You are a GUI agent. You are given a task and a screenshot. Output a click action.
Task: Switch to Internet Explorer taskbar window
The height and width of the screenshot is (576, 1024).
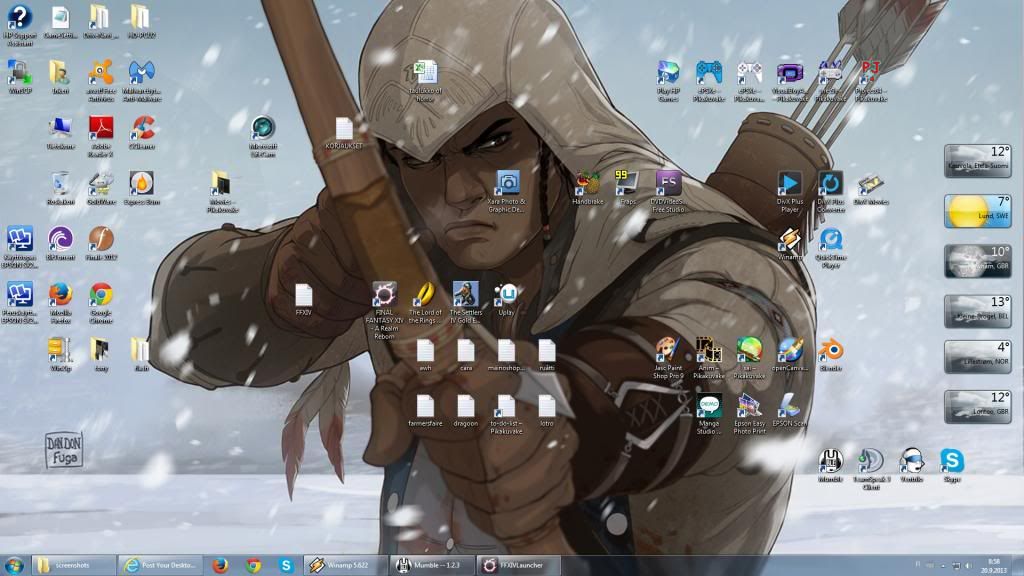click(x=161, y=565)
